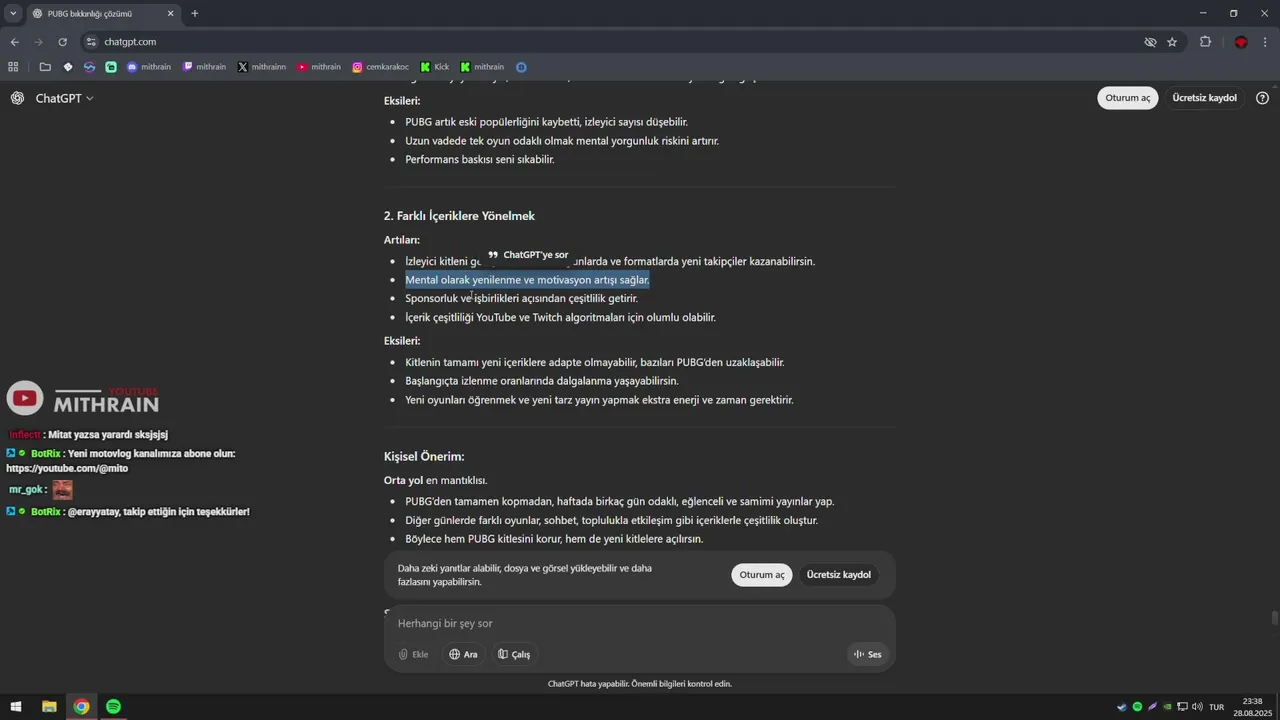This screenshot has height=720, width=1280.
Task: Click the top-right Oturum aç button
Action: [1128, 98]
